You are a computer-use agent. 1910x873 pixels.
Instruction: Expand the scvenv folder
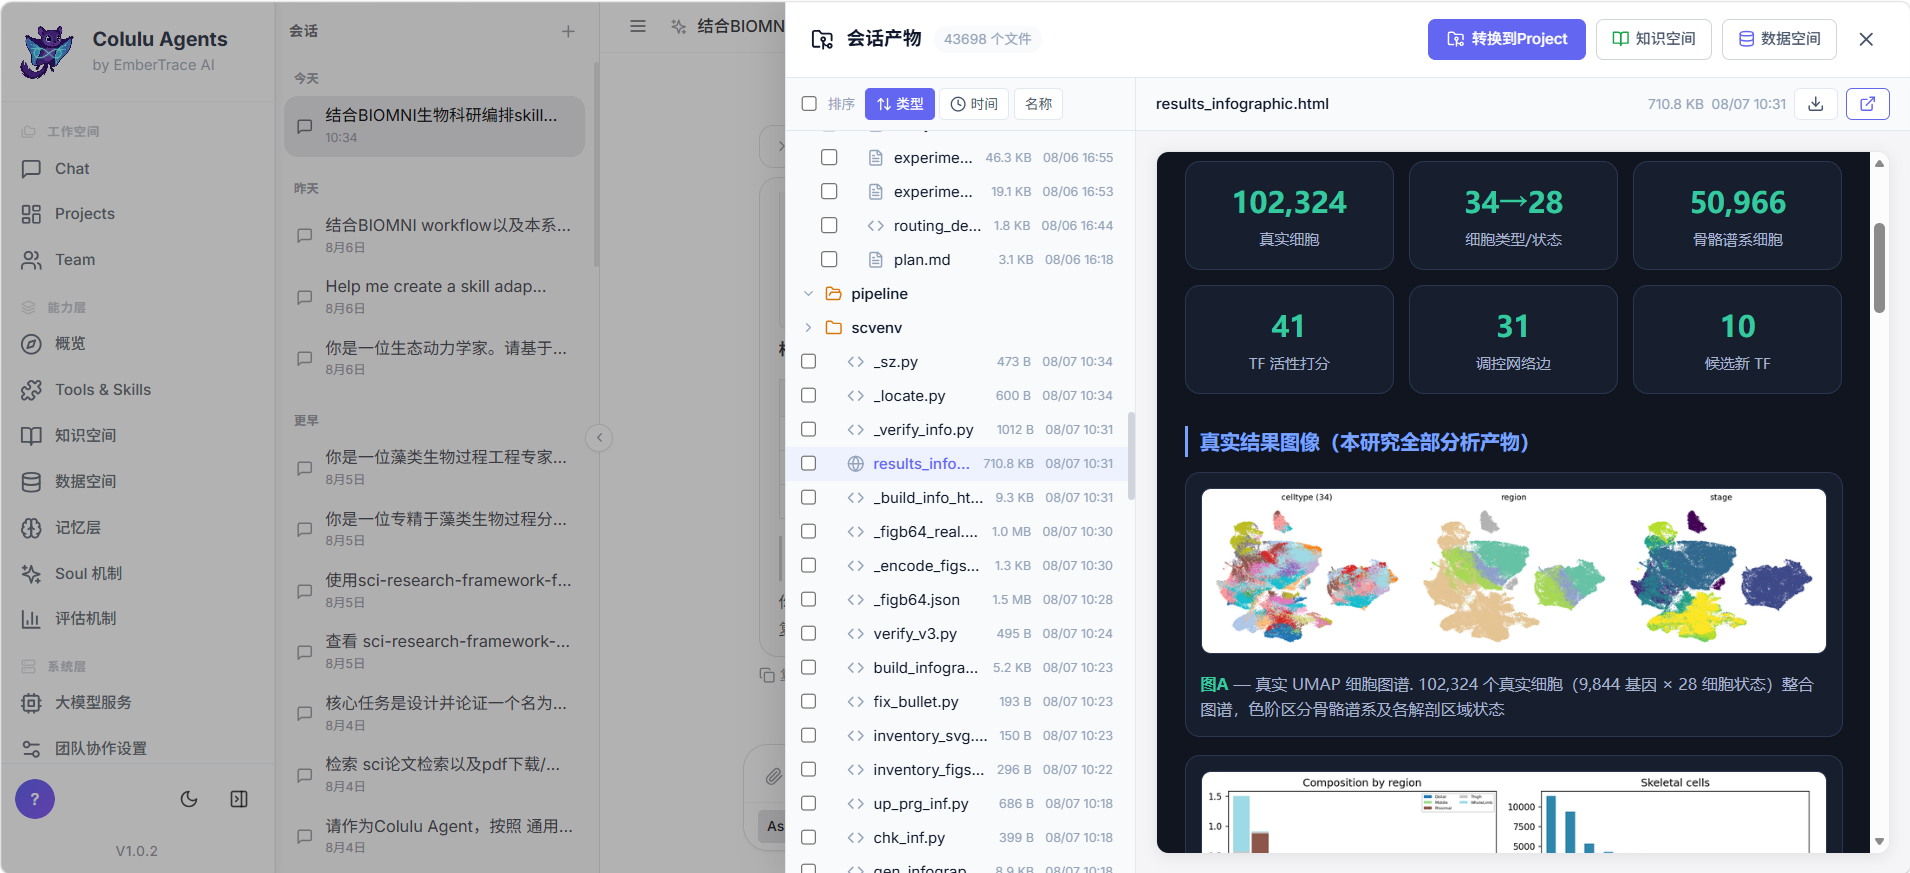(809, 328)
